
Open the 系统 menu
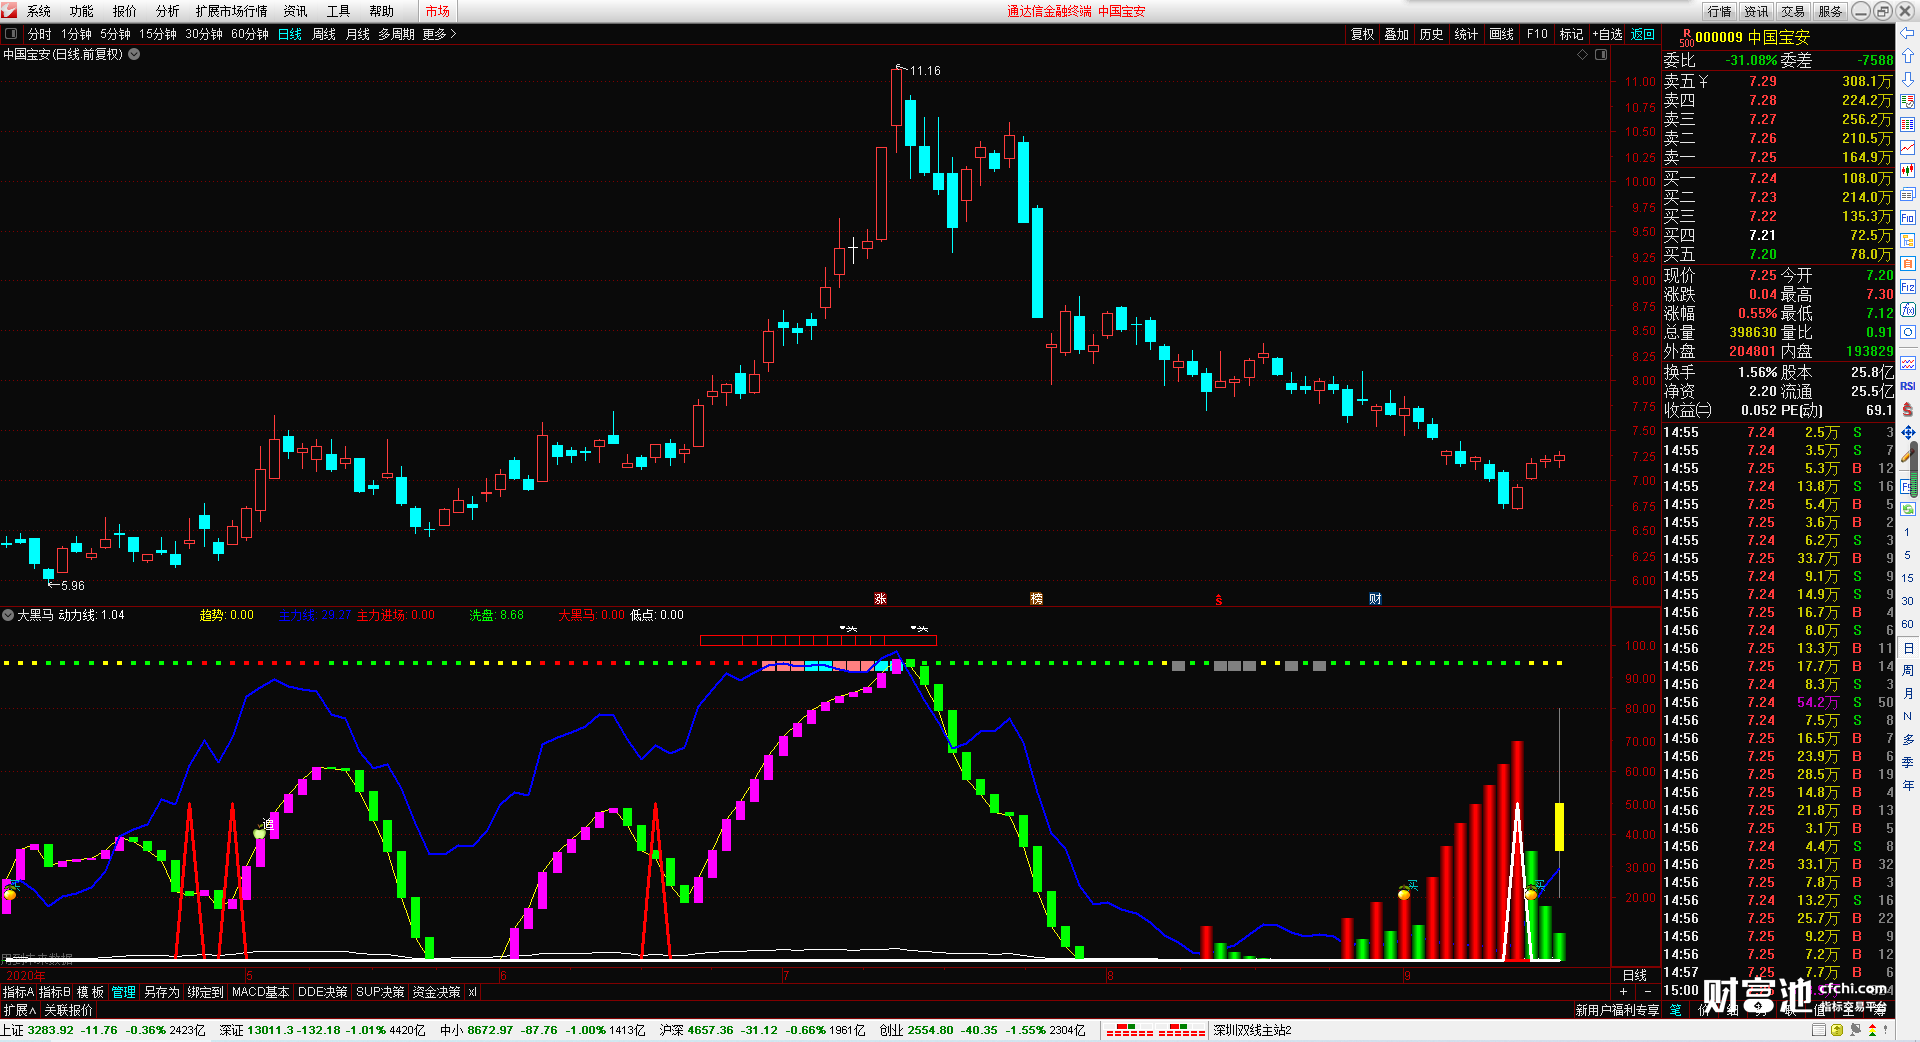coord(39,11)
